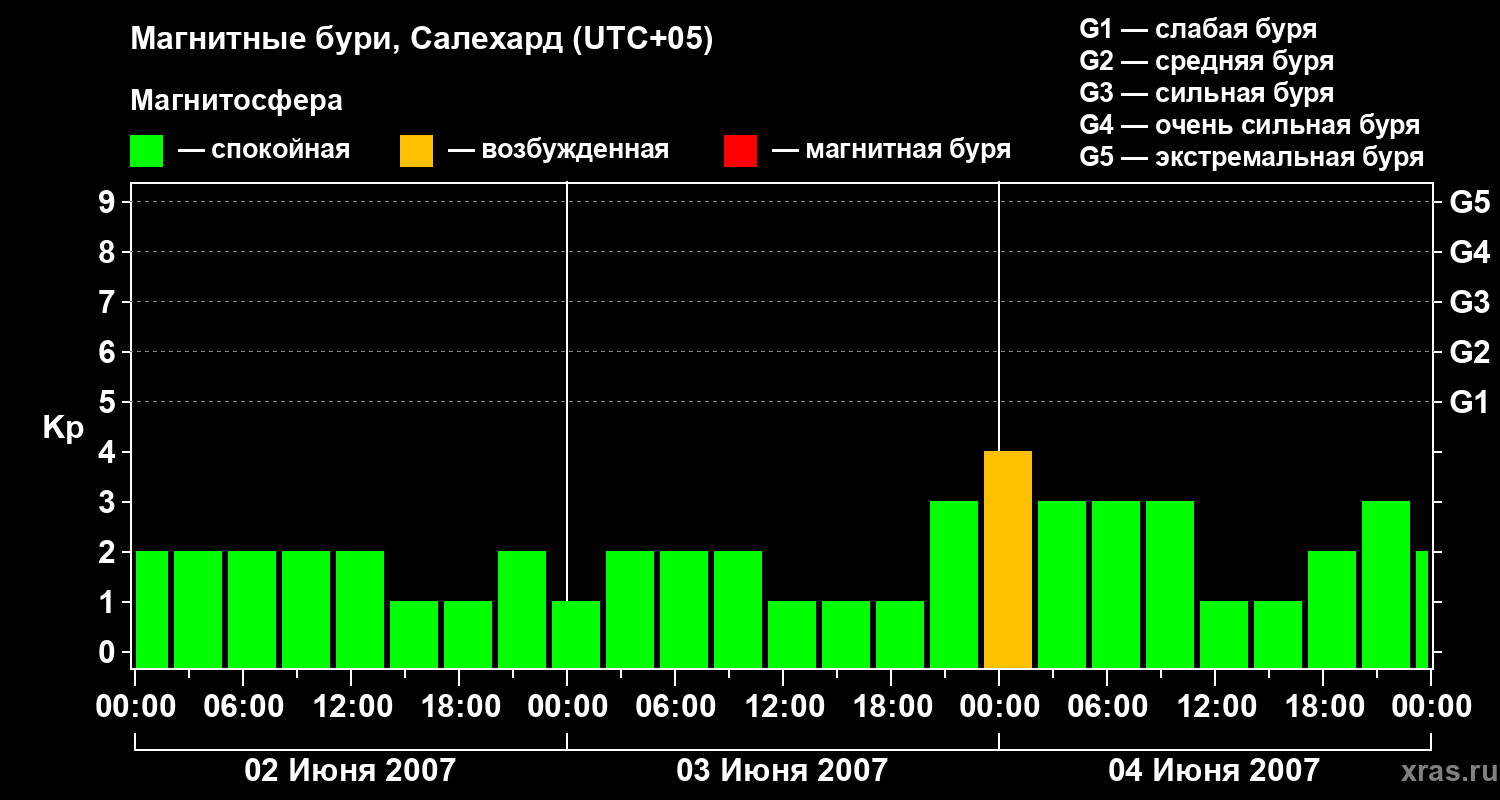The width and height of the screenshot is (1500, 800).
Task: Click the legend label — магнитная буря
Action: 891,150
